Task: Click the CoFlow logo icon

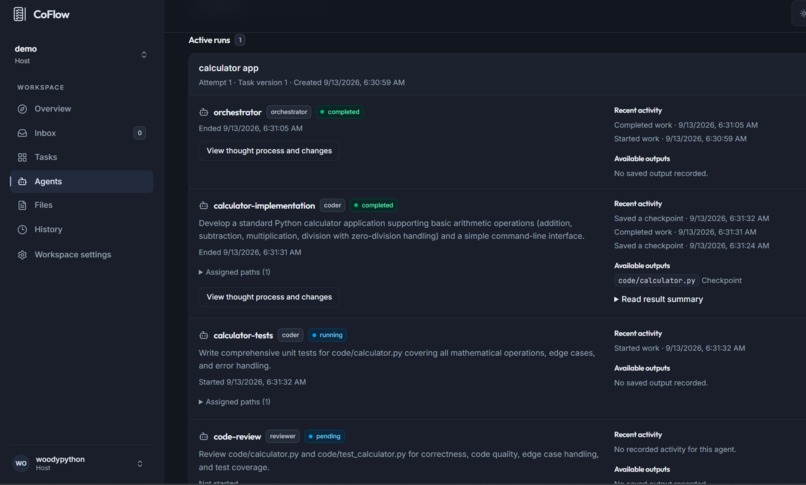Action: [x=20, y=14]
